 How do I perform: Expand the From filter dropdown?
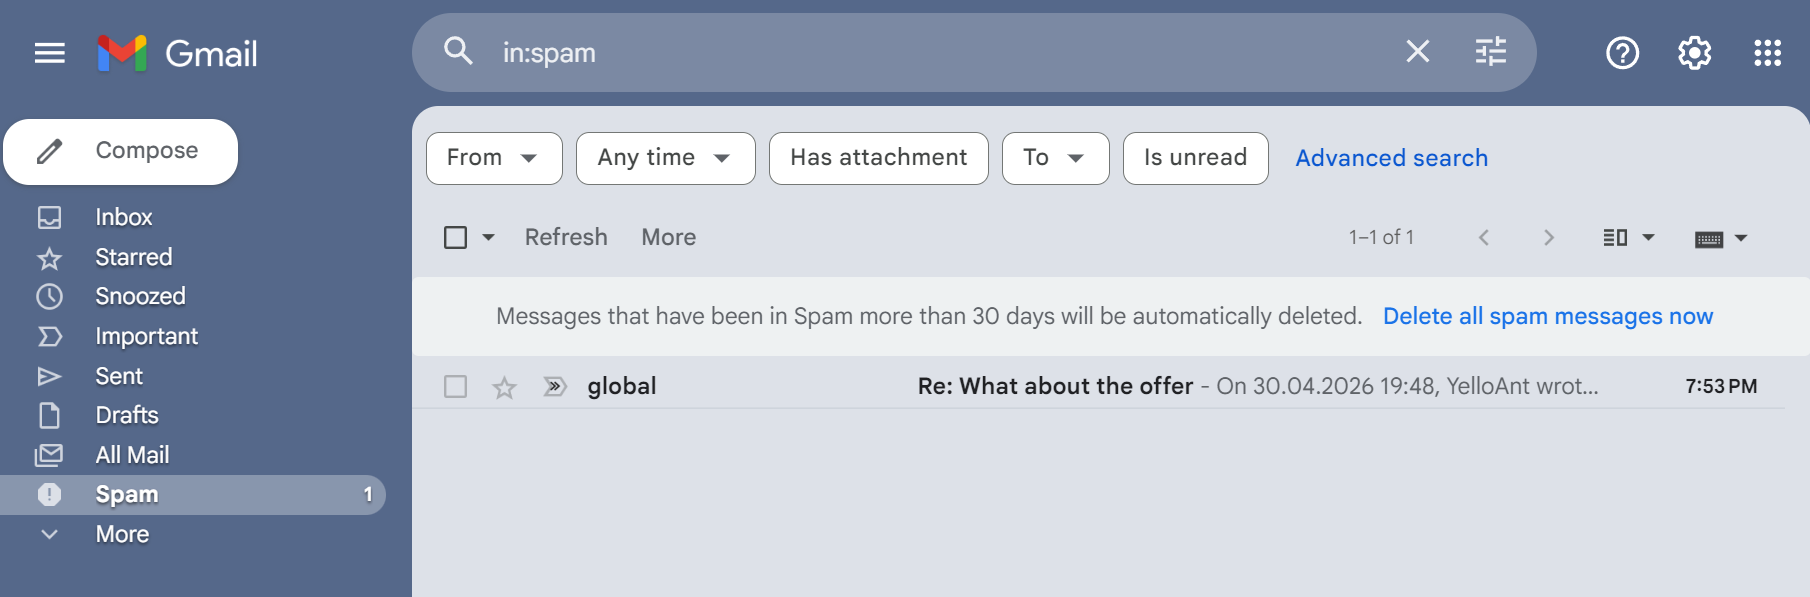tap(494, 158)
